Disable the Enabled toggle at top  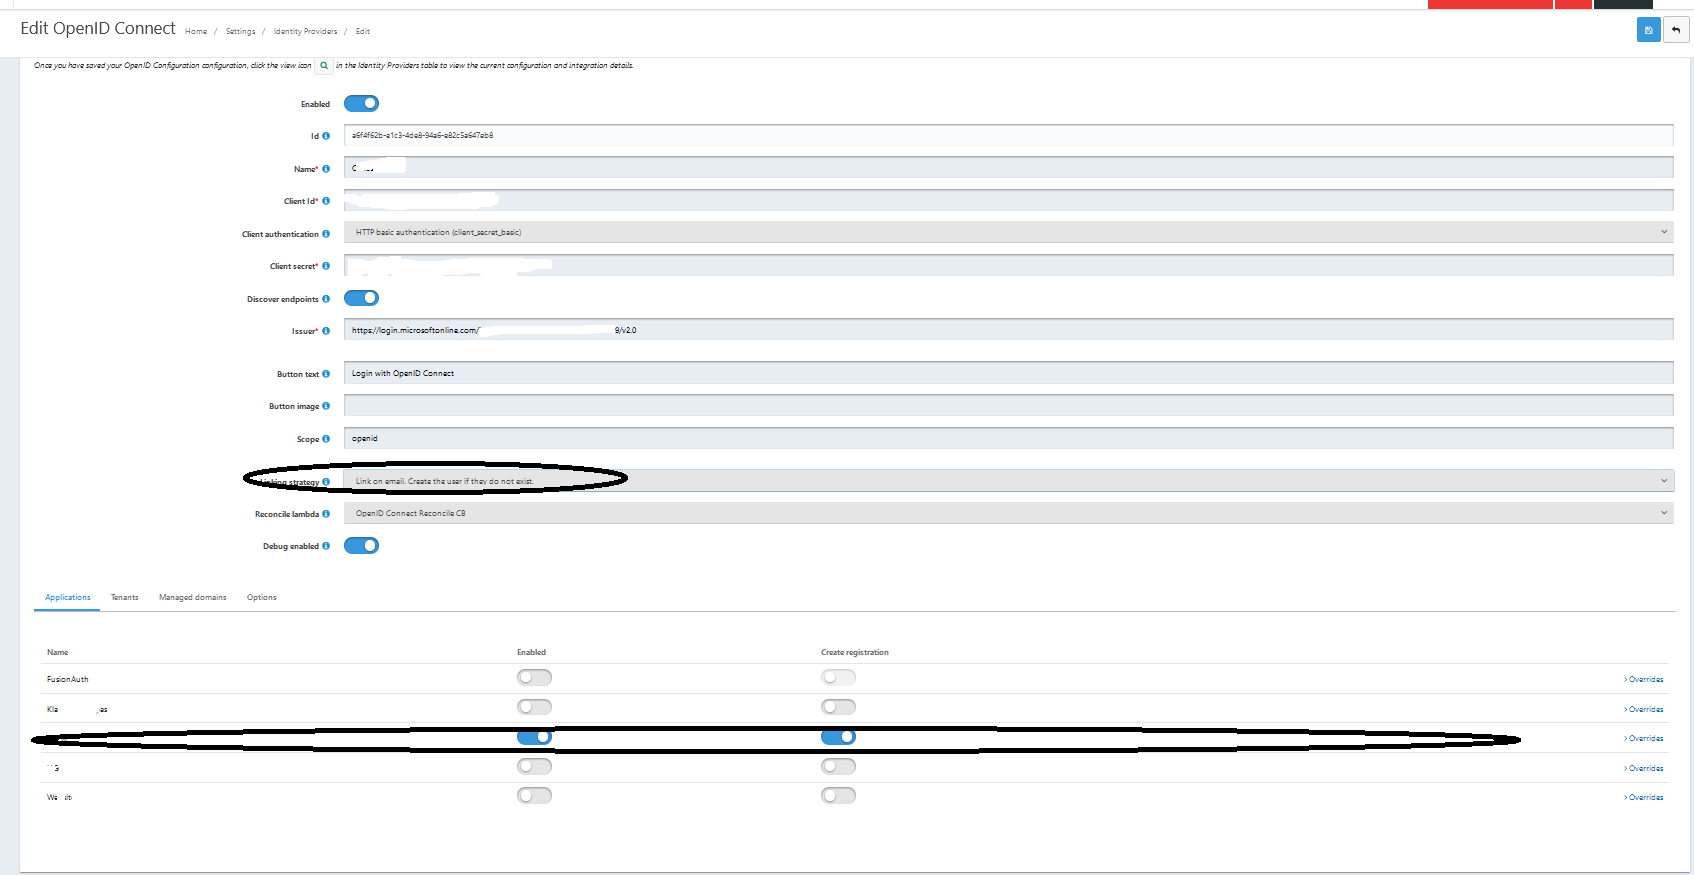pyautogui.click(x=361, y=104)
